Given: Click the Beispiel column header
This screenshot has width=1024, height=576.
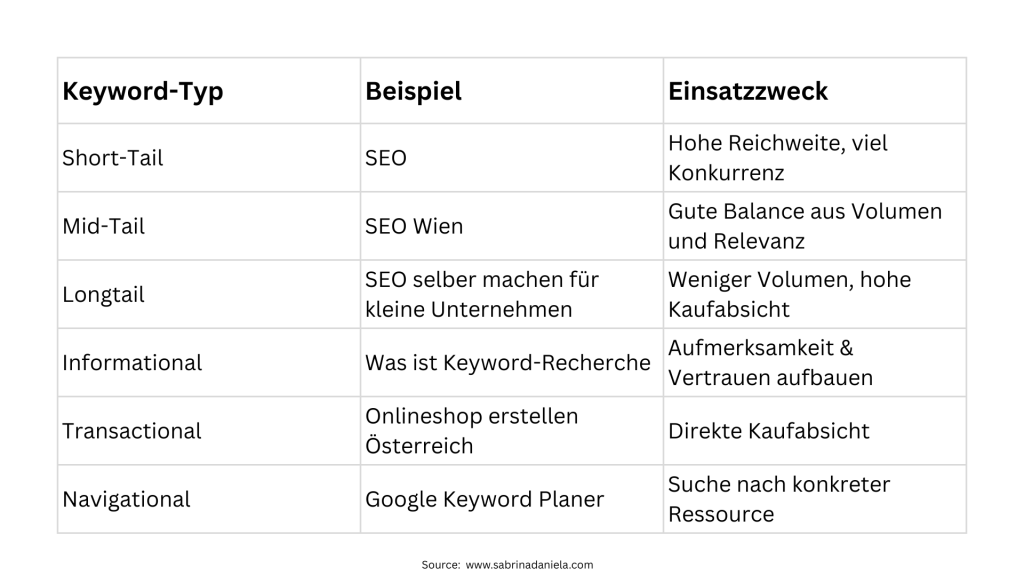Looking at the screenshot, I should [x=414, y=91].
